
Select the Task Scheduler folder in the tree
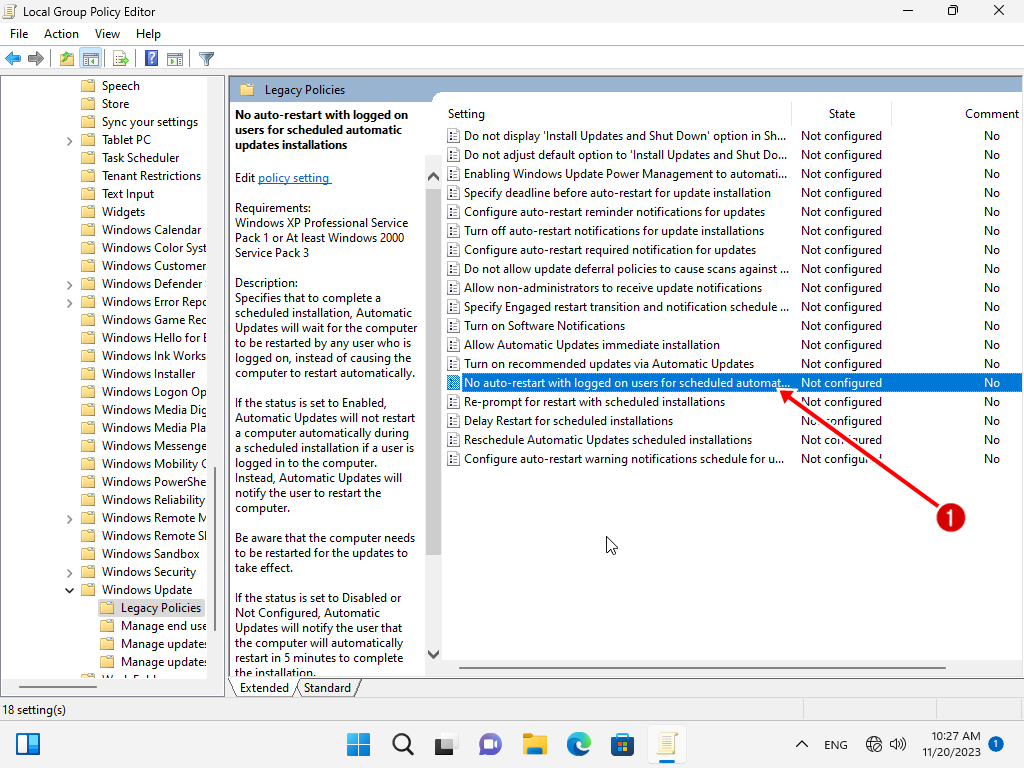click(140, 158)
